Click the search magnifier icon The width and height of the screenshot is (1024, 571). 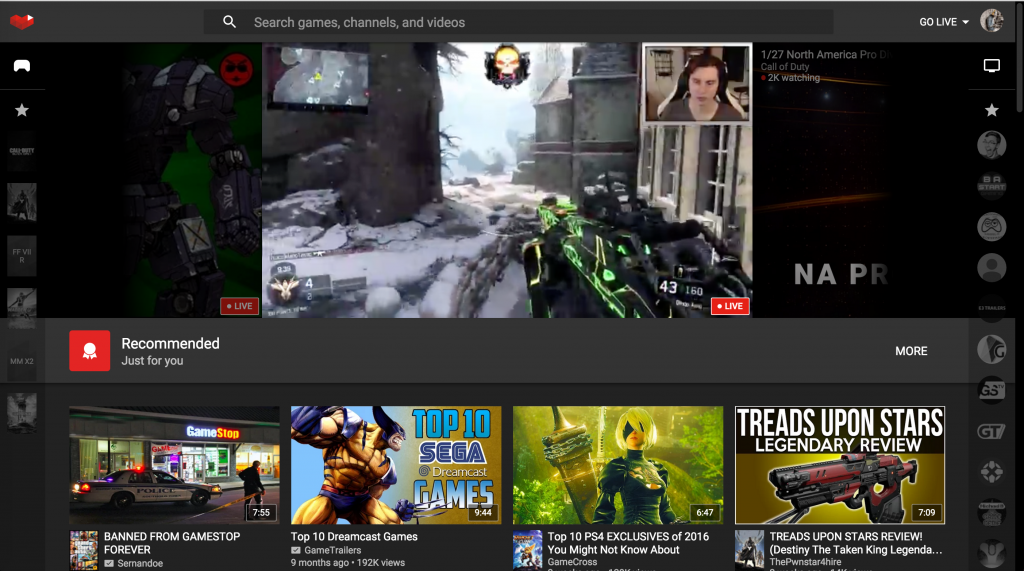(x=229, y=22)
